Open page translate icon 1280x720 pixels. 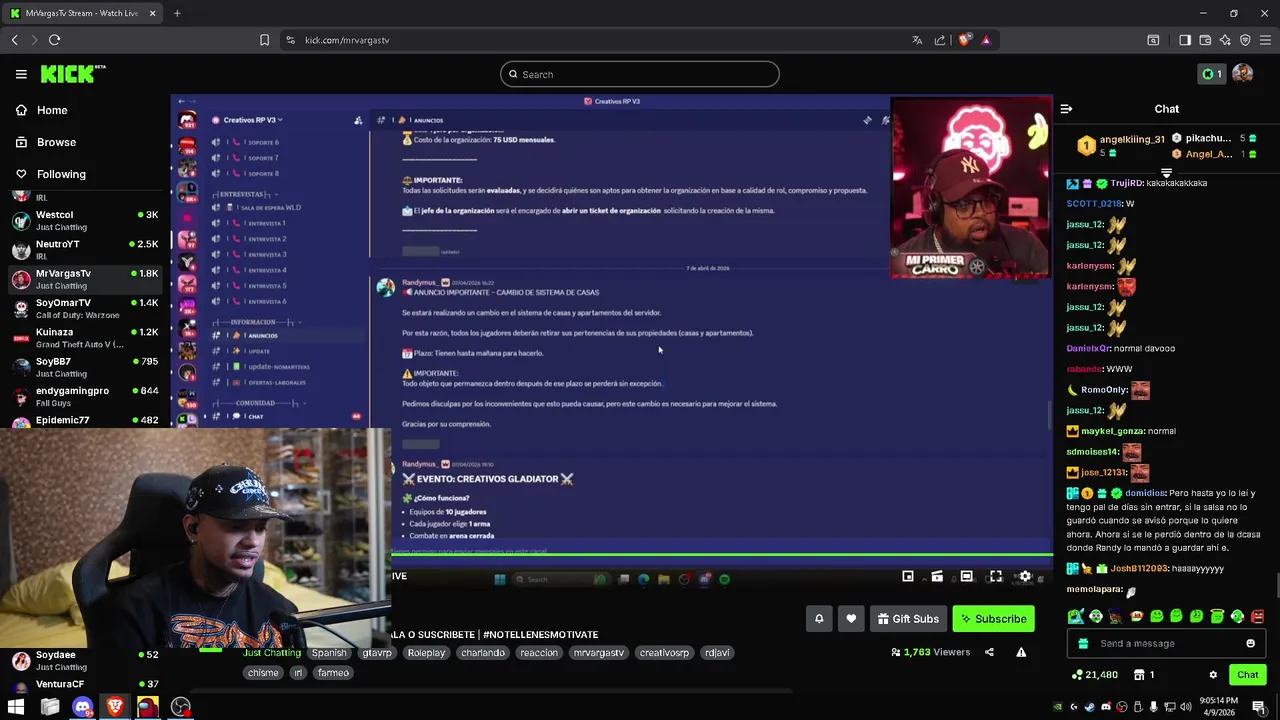[917, 40]
